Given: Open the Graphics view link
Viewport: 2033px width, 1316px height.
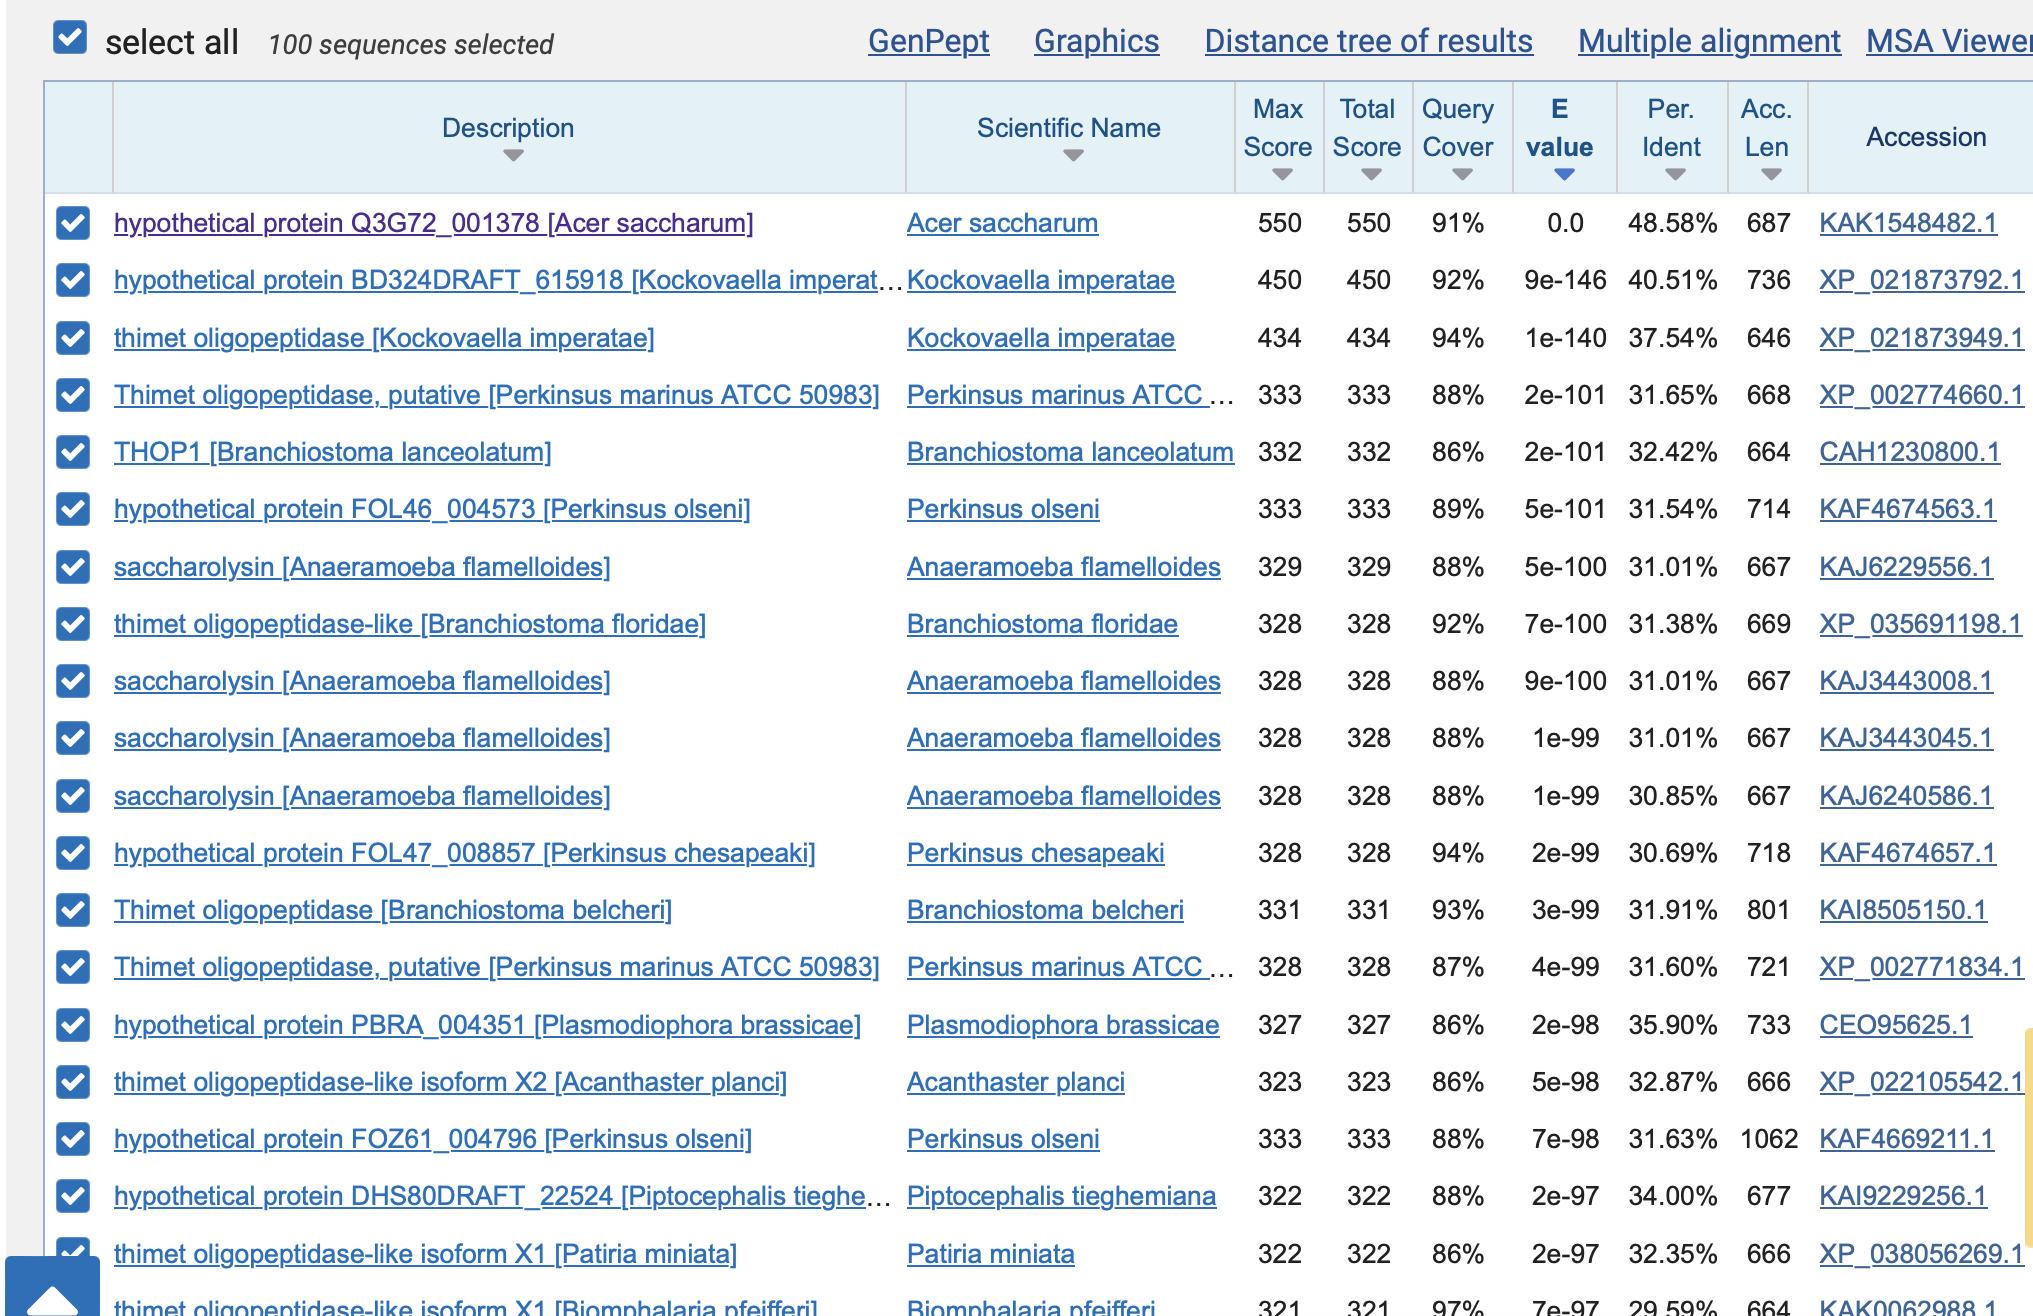Looking at the screenshot, I should (1096, 41).
